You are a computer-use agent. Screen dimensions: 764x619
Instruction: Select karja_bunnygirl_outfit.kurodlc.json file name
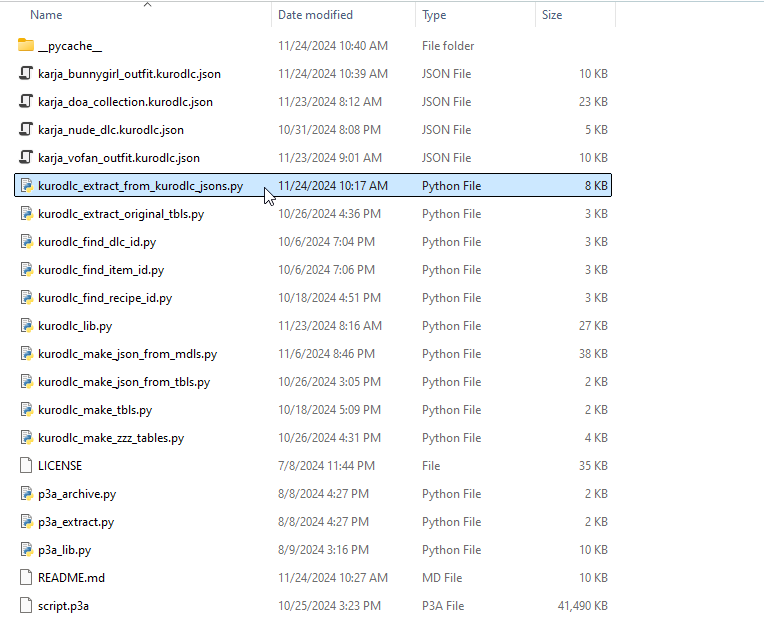click(129, 74)
